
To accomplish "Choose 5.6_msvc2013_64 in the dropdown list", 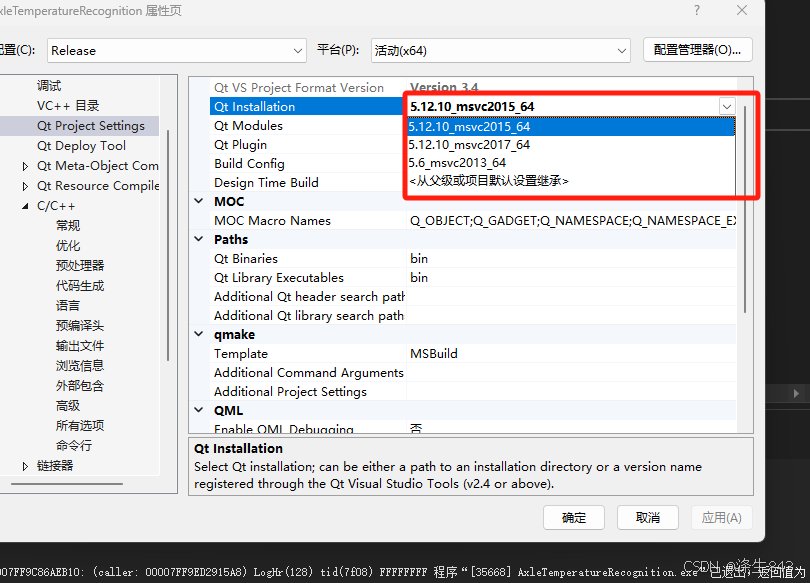I will [571, 163].
